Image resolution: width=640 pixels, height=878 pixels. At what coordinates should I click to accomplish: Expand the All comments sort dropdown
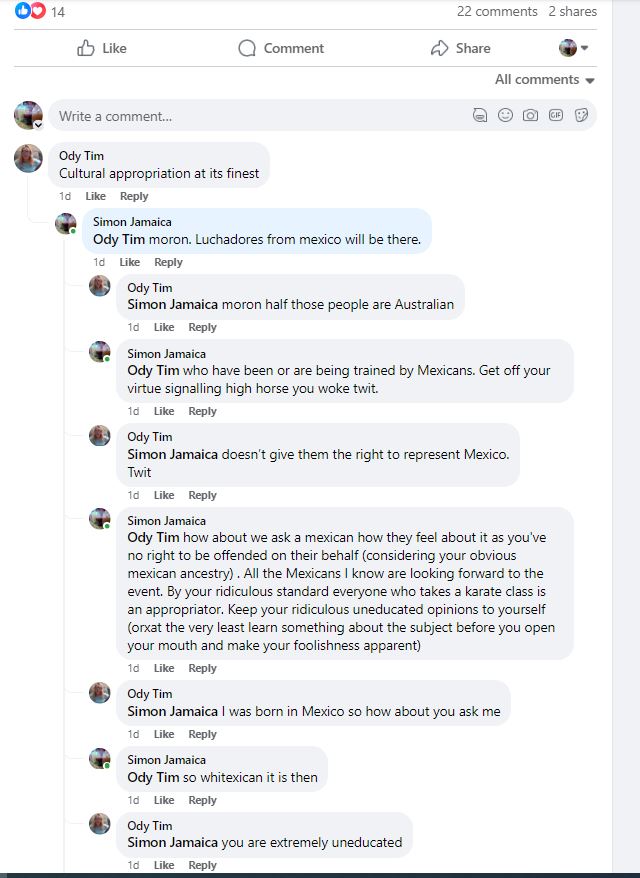(545, 80)
